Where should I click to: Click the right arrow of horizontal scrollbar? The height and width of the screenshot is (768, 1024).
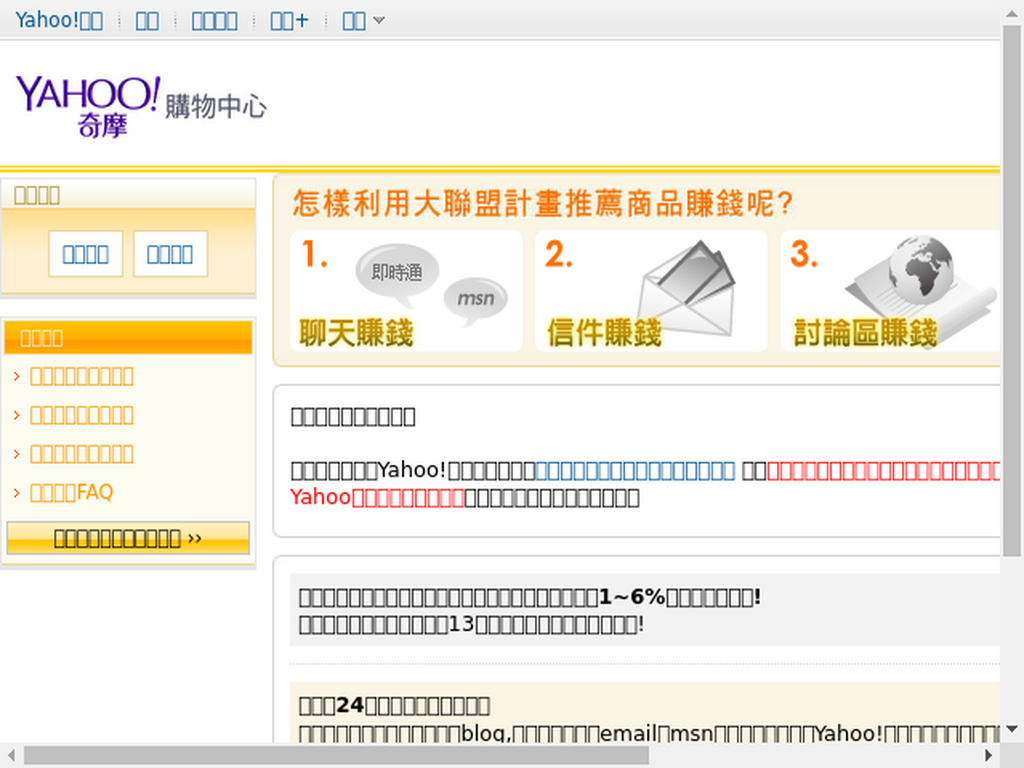pos(989,755)
